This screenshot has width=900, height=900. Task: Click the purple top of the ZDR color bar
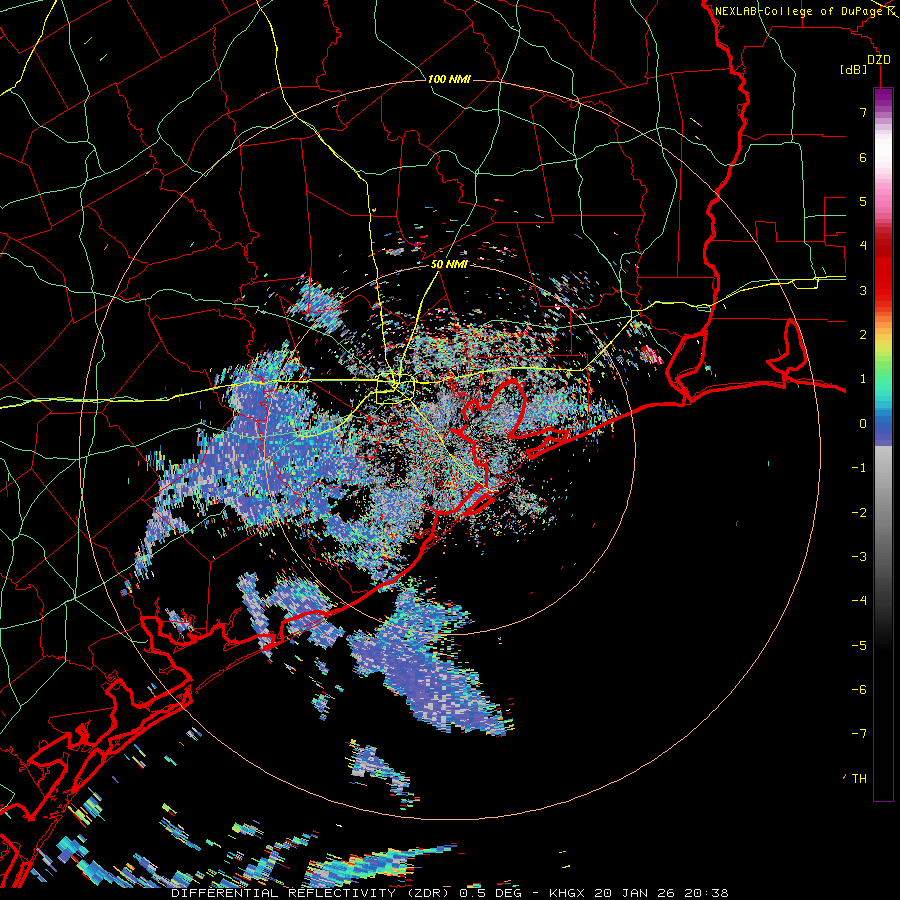[x=883, y=99]
